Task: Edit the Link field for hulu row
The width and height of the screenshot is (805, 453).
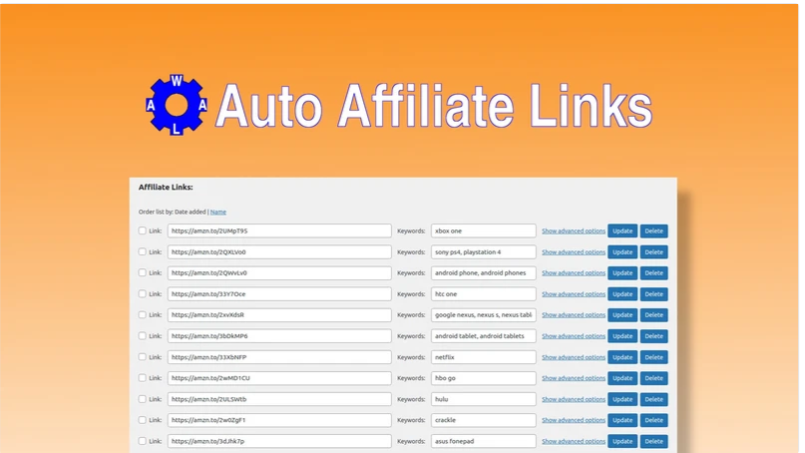Action: click(279, 399)
